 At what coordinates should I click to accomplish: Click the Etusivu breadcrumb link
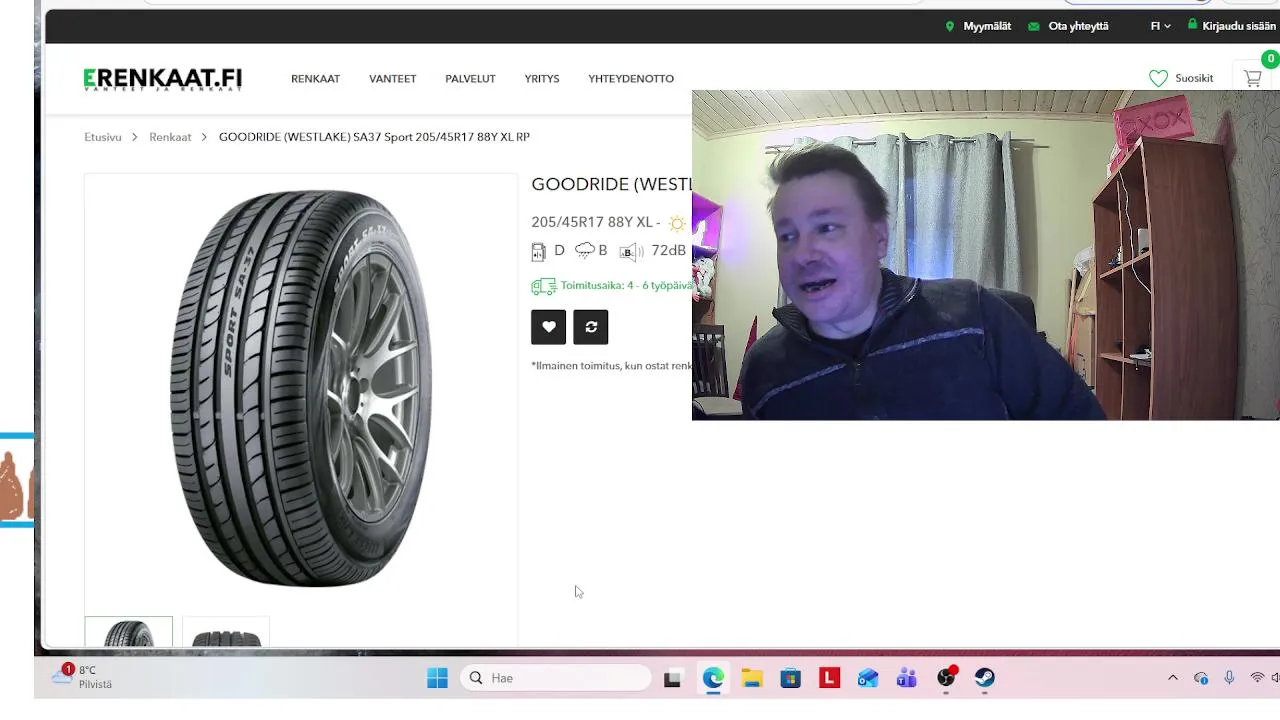[103, 137]
